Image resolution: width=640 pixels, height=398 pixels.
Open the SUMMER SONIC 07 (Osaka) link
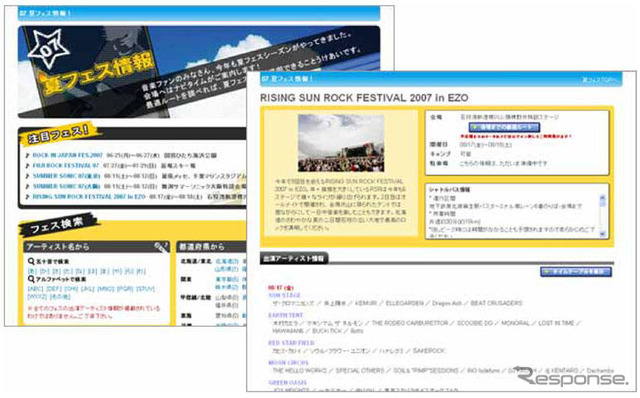pyautogui.click(x=67, y=186)
